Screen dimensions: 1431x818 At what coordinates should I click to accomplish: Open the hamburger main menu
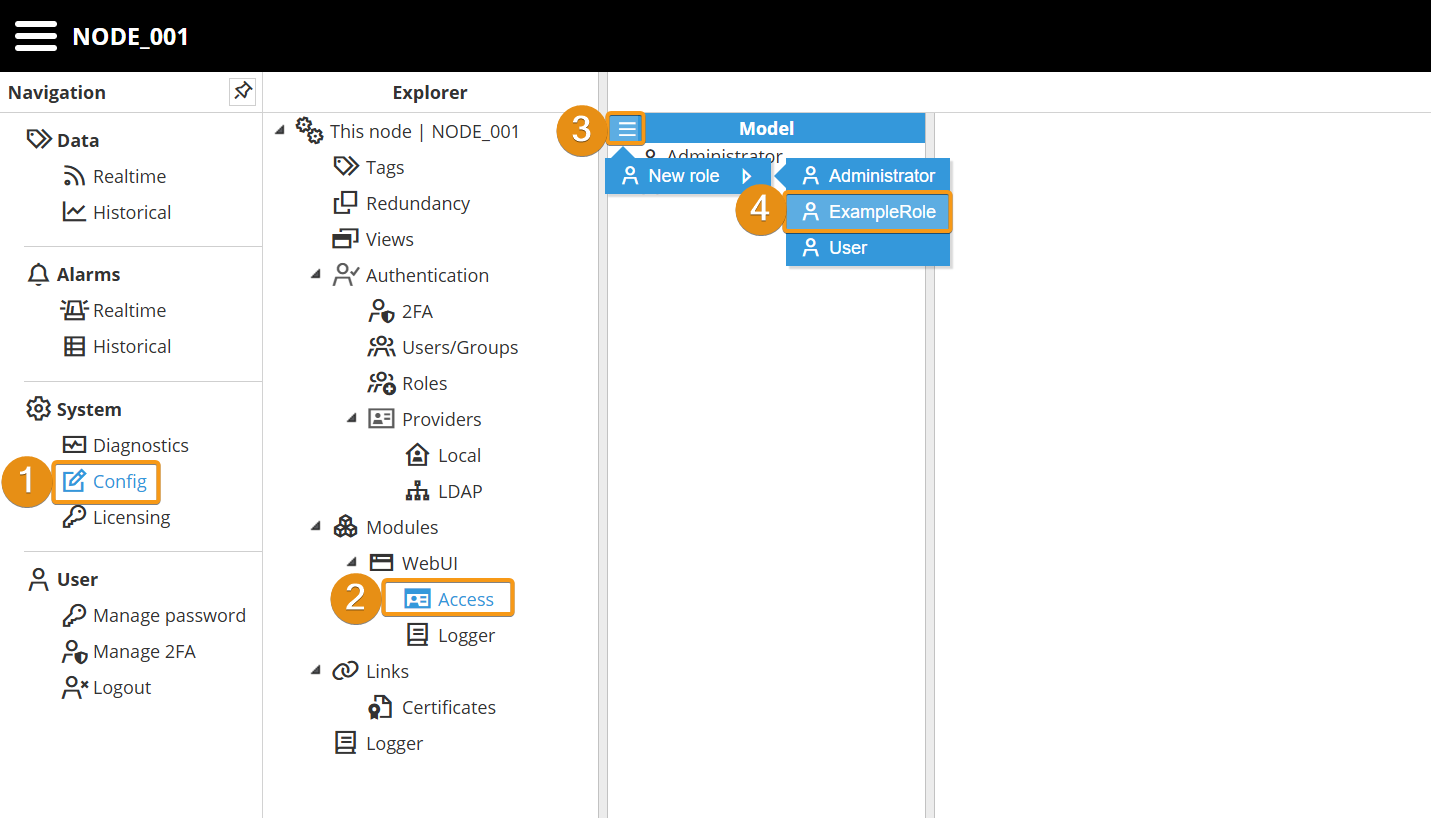35,37
